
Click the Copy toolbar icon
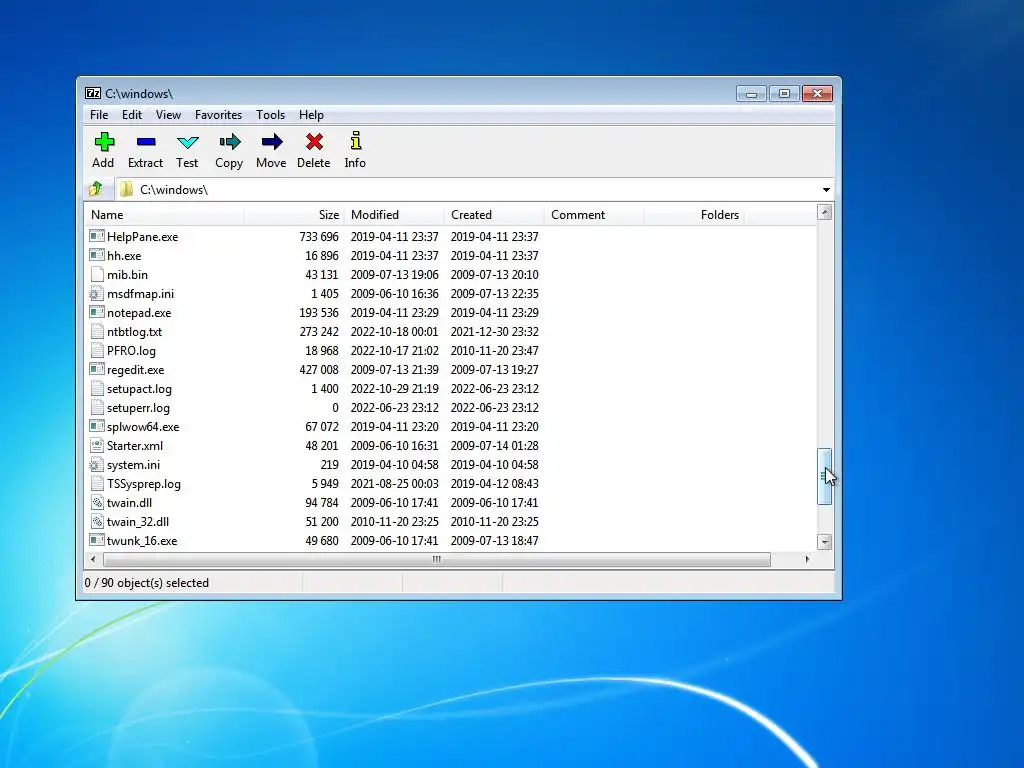coord(229,142)
